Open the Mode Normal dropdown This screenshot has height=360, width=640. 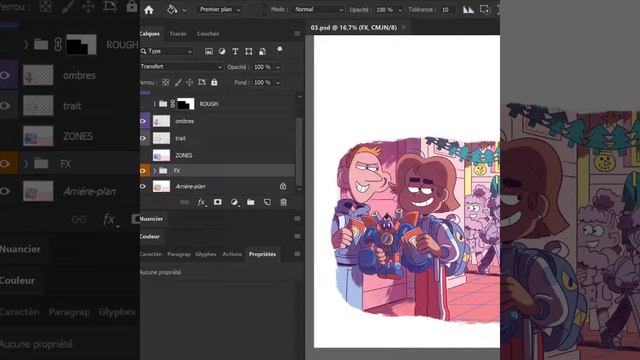318,9
